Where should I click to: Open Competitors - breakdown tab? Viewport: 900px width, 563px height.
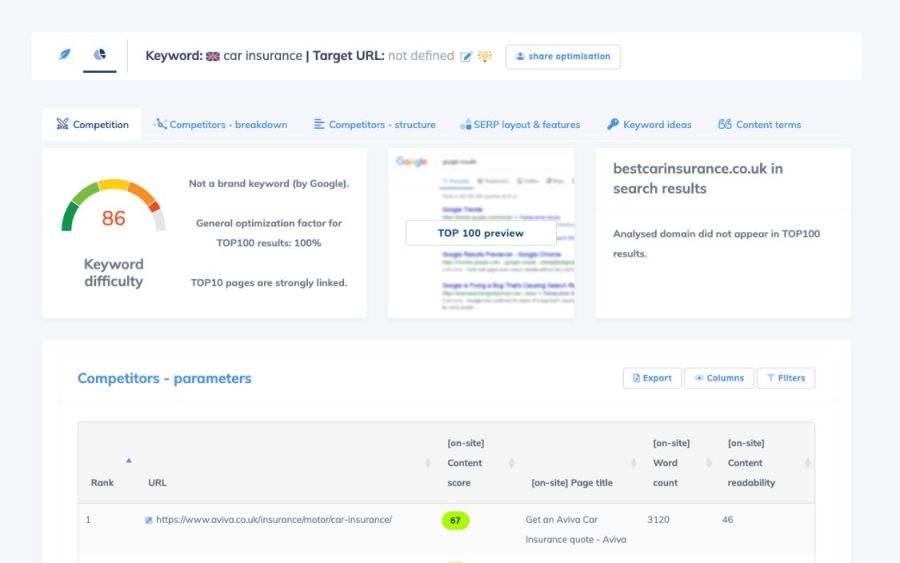tap(220, 125)
